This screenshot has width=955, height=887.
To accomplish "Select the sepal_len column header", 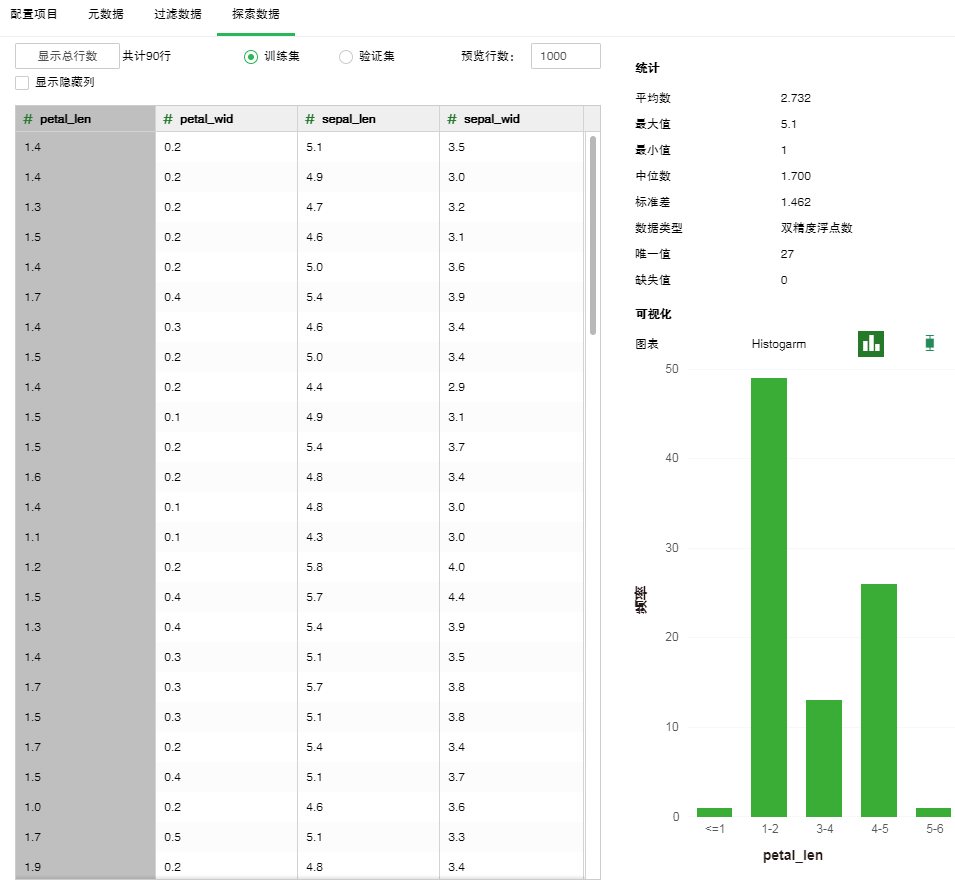I will tap(368, 119).
